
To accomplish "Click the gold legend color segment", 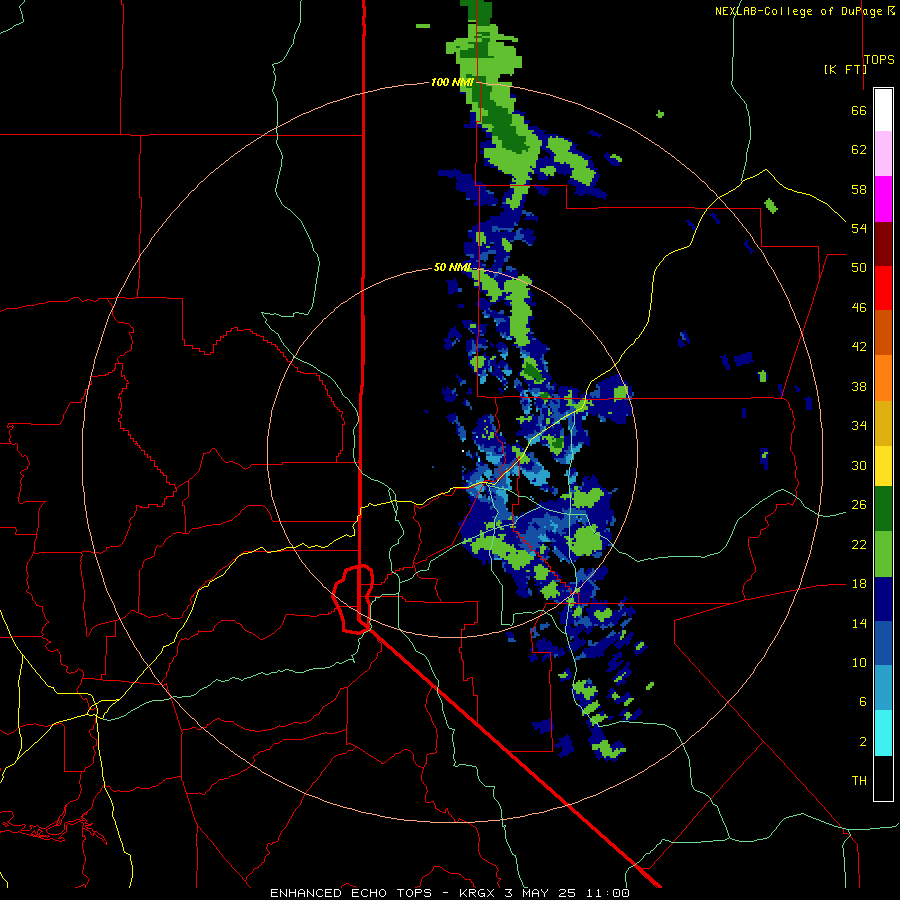I will [x=883, y=422].
